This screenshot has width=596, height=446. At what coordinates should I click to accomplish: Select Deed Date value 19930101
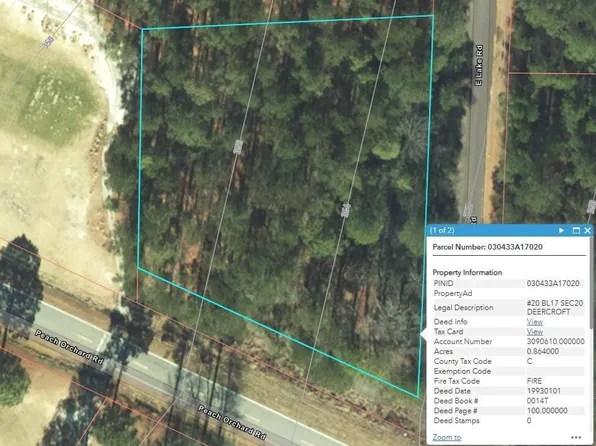(544, 391)
